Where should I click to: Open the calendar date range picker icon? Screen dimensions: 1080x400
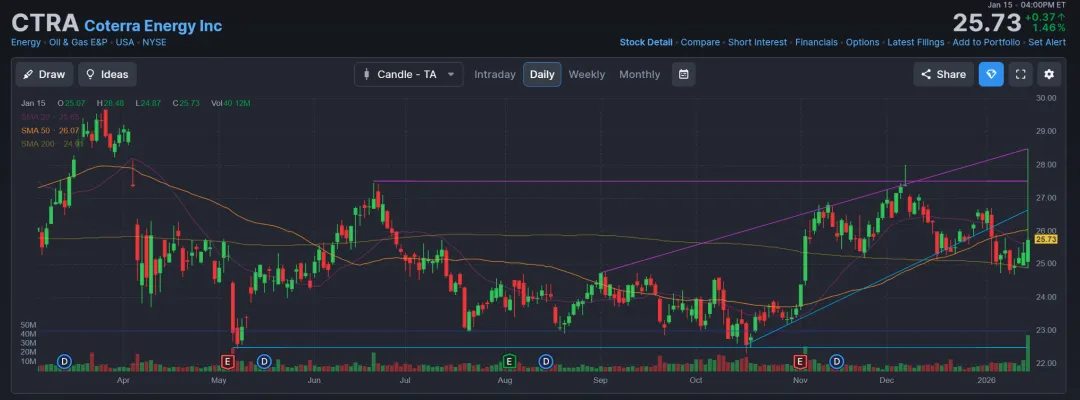click(x=683, y=74)
